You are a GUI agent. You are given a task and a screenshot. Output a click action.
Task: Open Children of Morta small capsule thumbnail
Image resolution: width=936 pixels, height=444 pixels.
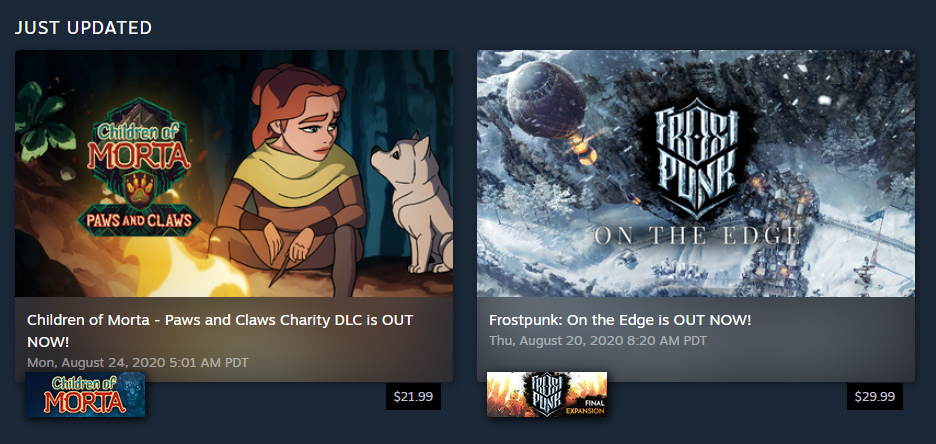click(85, 394)
